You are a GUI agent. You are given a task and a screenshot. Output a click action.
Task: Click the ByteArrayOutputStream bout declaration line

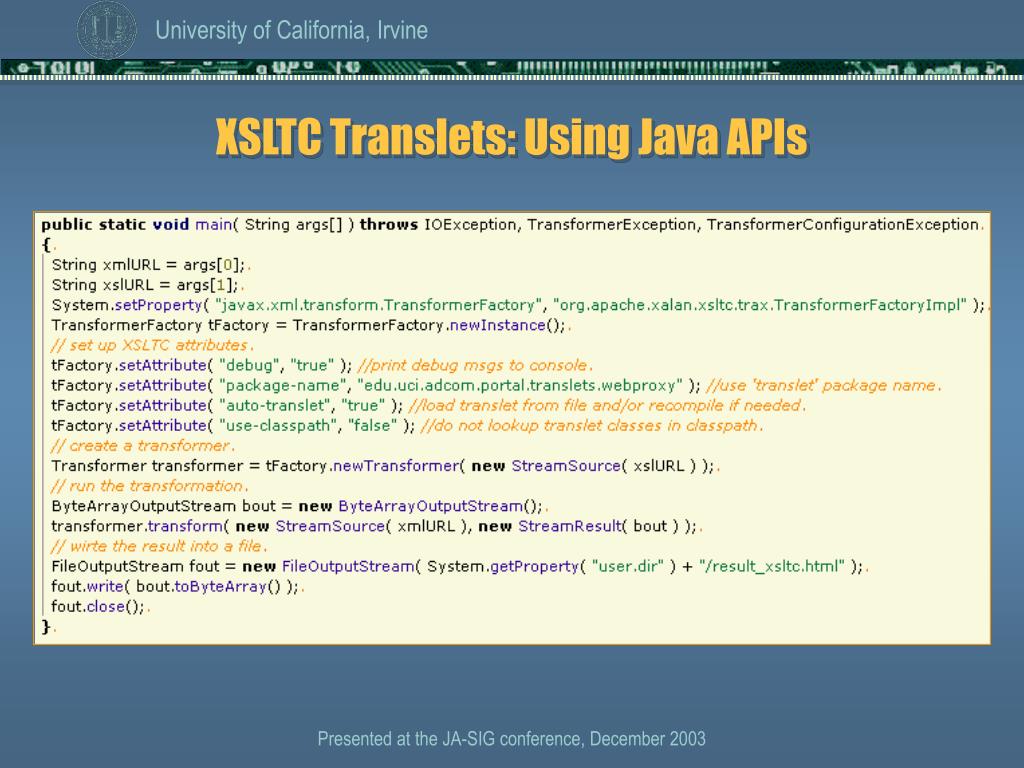tap(298, 506)
